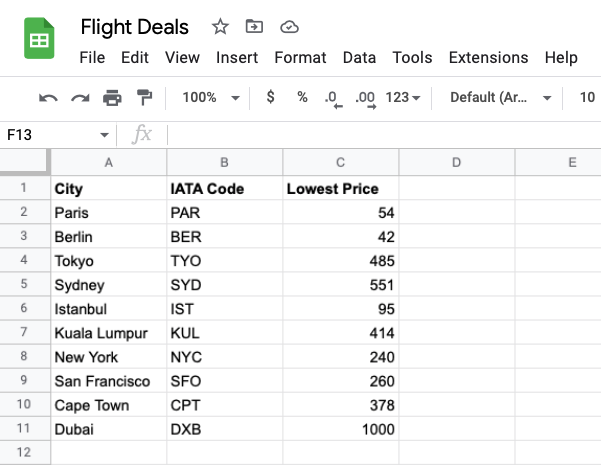The height and width of the screenshot is (465, 601).
Task: Click the Google Sheets home icon
Action: [x=39, y=38]
